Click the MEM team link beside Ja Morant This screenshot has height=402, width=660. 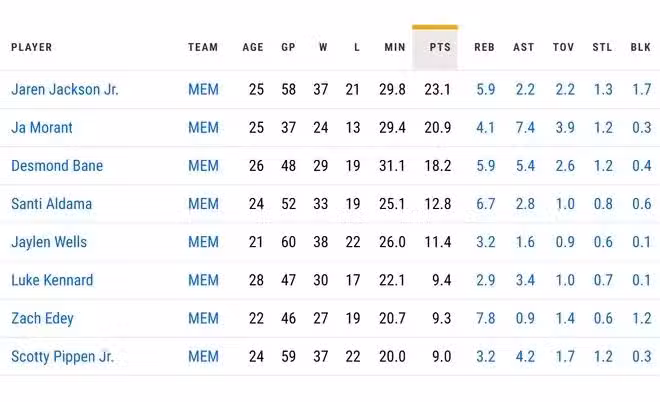[203, 128]
